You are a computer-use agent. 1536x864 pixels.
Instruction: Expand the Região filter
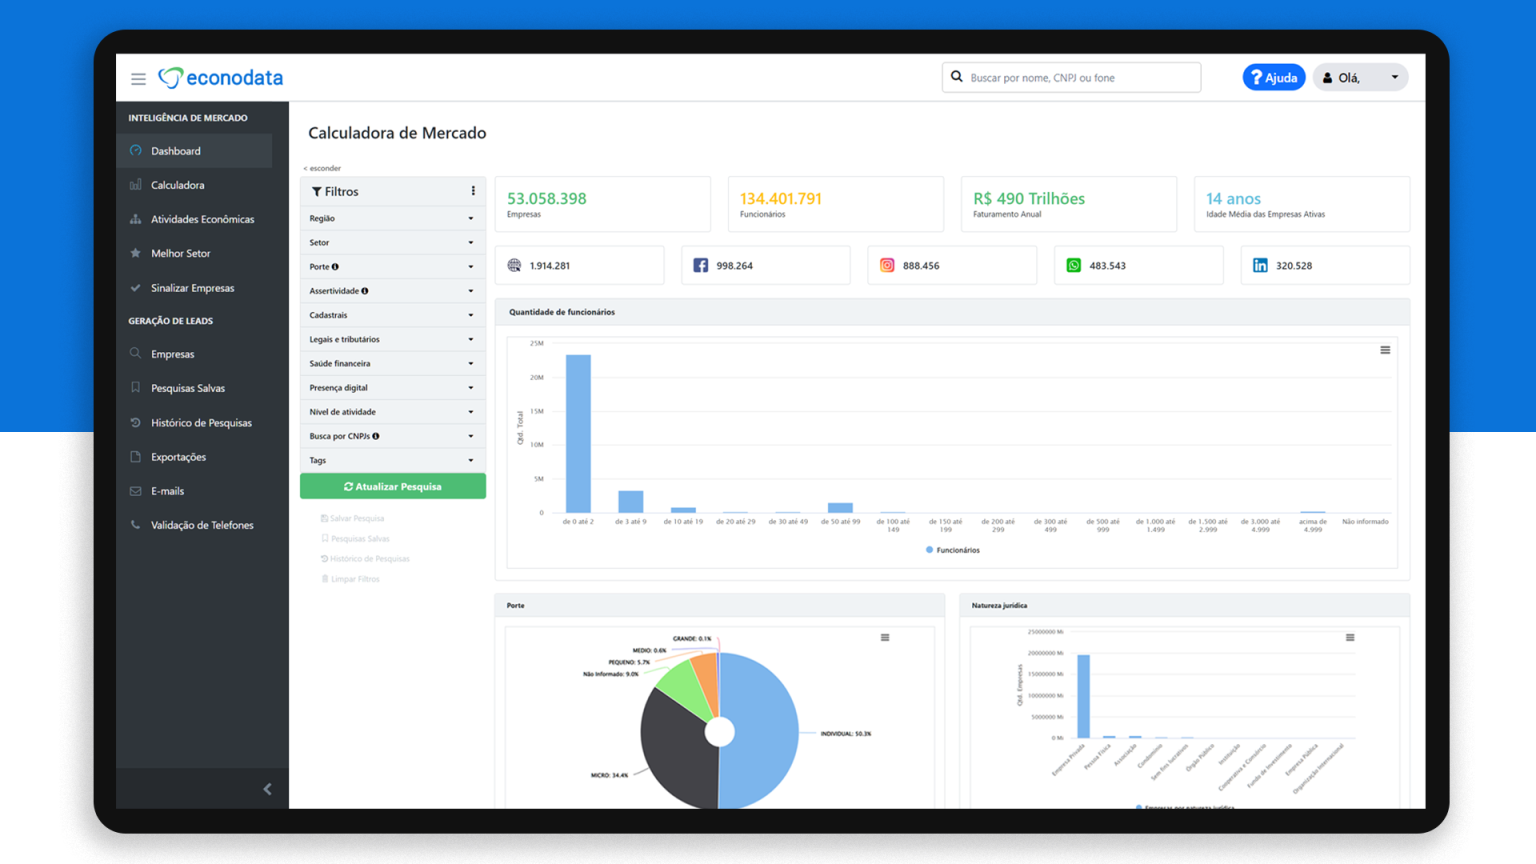392,218
